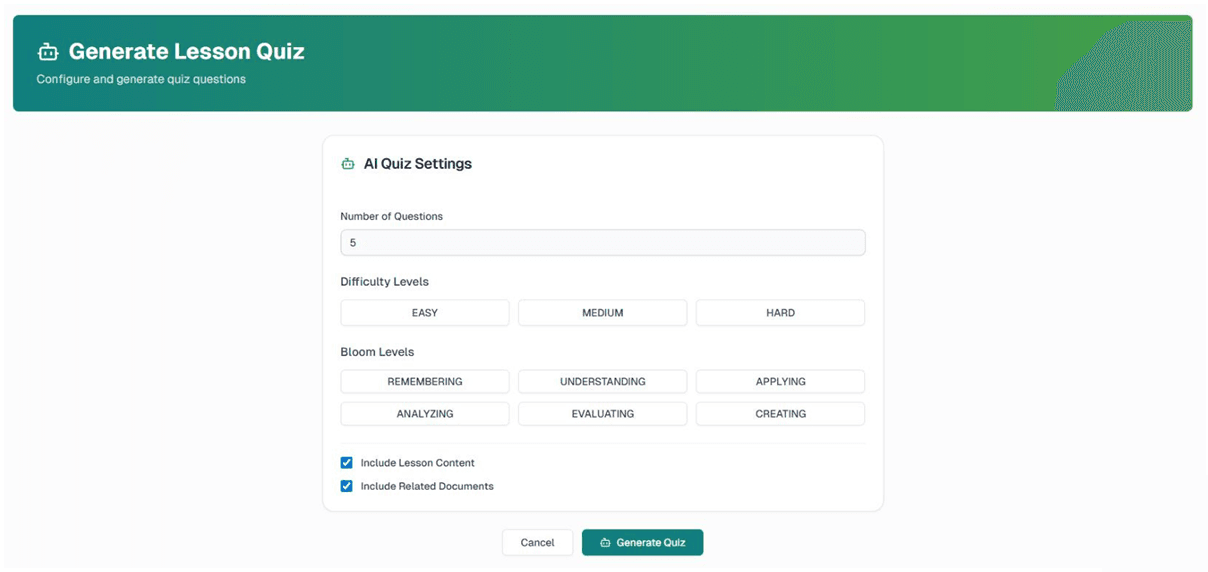Screen dimensions: 1208x572
Task: Click the Number of Questions label
Action: click(x=391, y=216)
